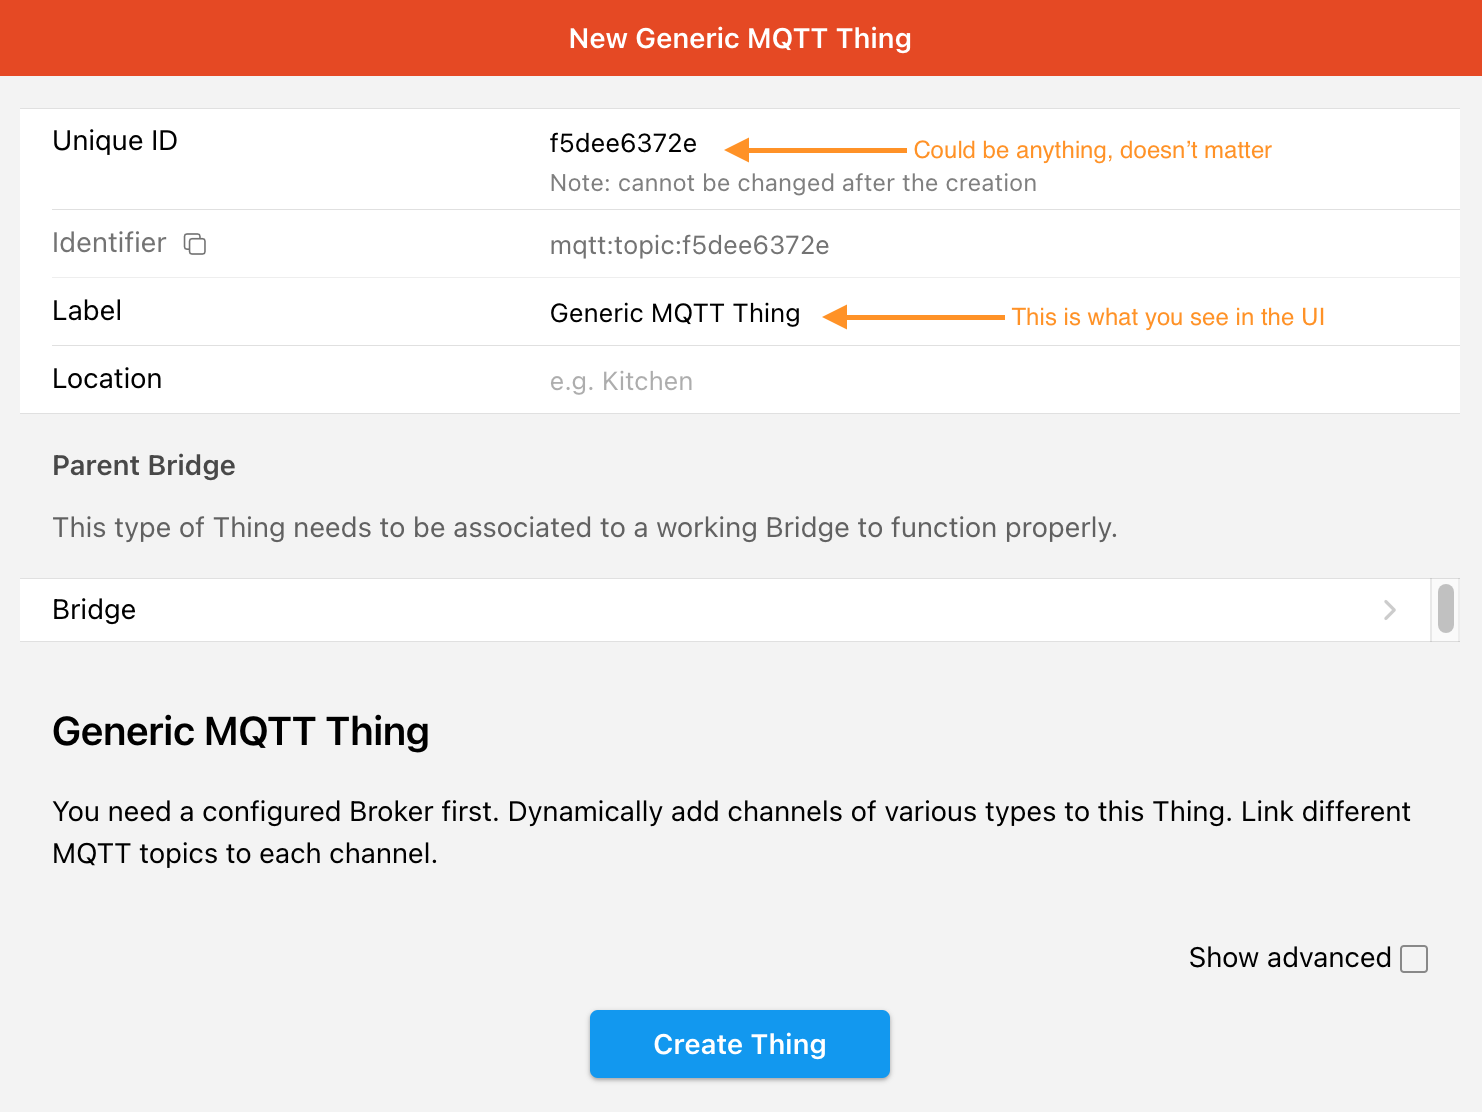This screenshot has width=1482, height=1112.
Task: Click the note about Unique ID creation
Action: click(x=793, y=183)
